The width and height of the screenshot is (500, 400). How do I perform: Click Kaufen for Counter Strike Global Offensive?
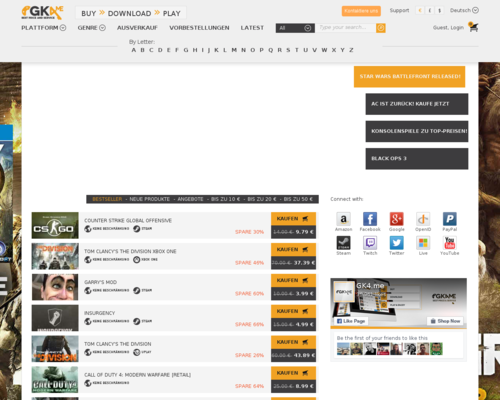(293, 219)
